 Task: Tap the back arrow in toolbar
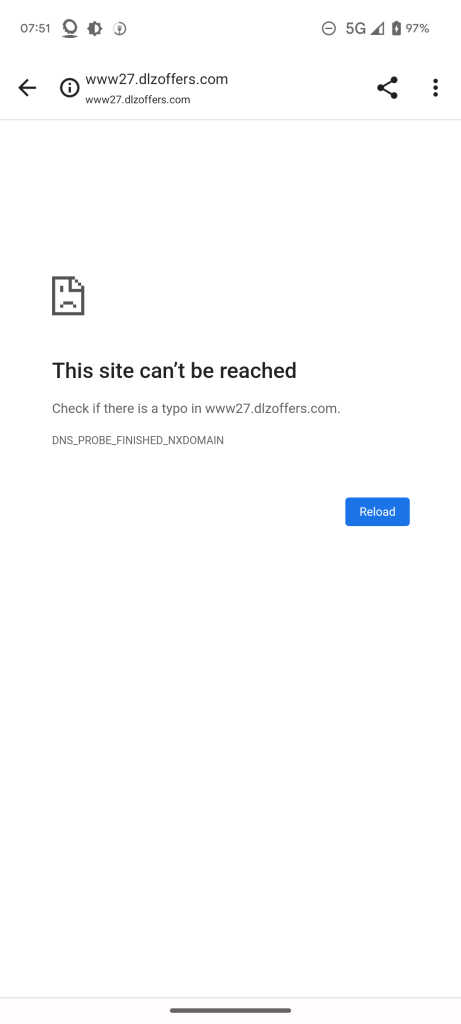[x=27, y=88]
